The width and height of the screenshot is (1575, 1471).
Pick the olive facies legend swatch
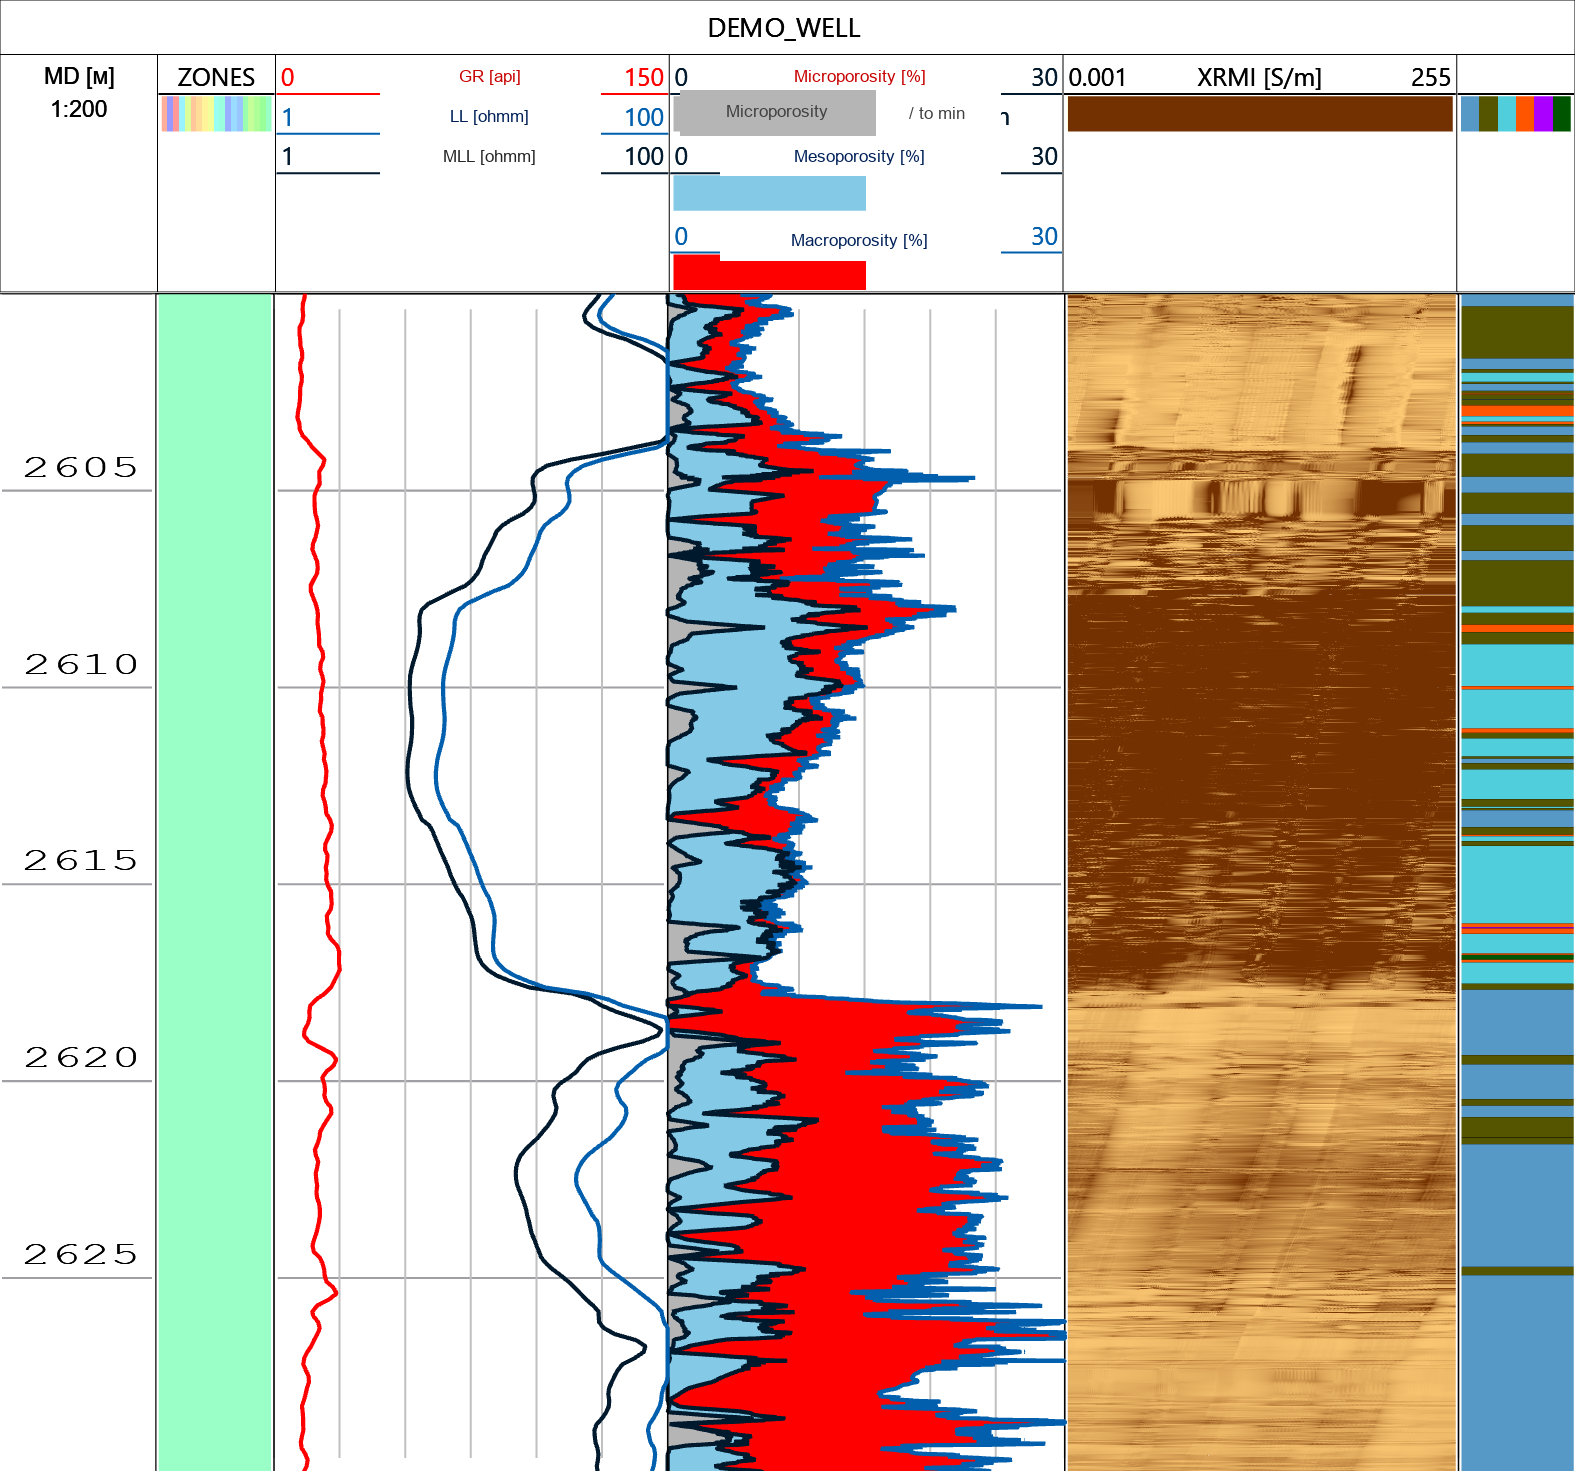(1488, 114)
